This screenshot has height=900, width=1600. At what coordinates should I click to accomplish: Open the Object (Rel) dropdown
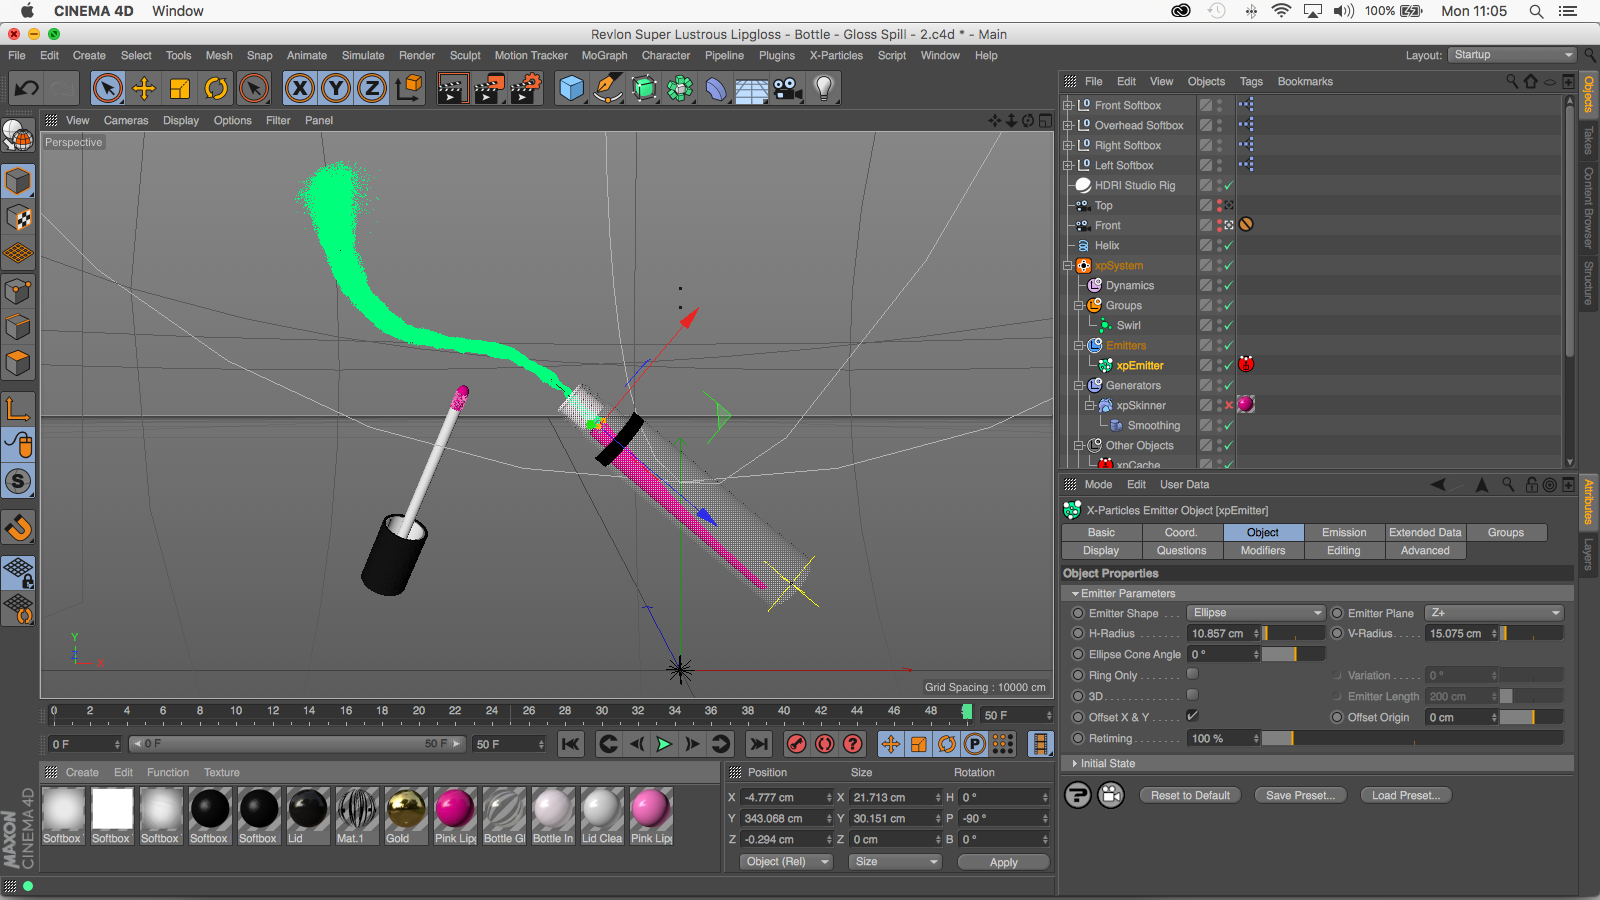click(x=786, y=861)
